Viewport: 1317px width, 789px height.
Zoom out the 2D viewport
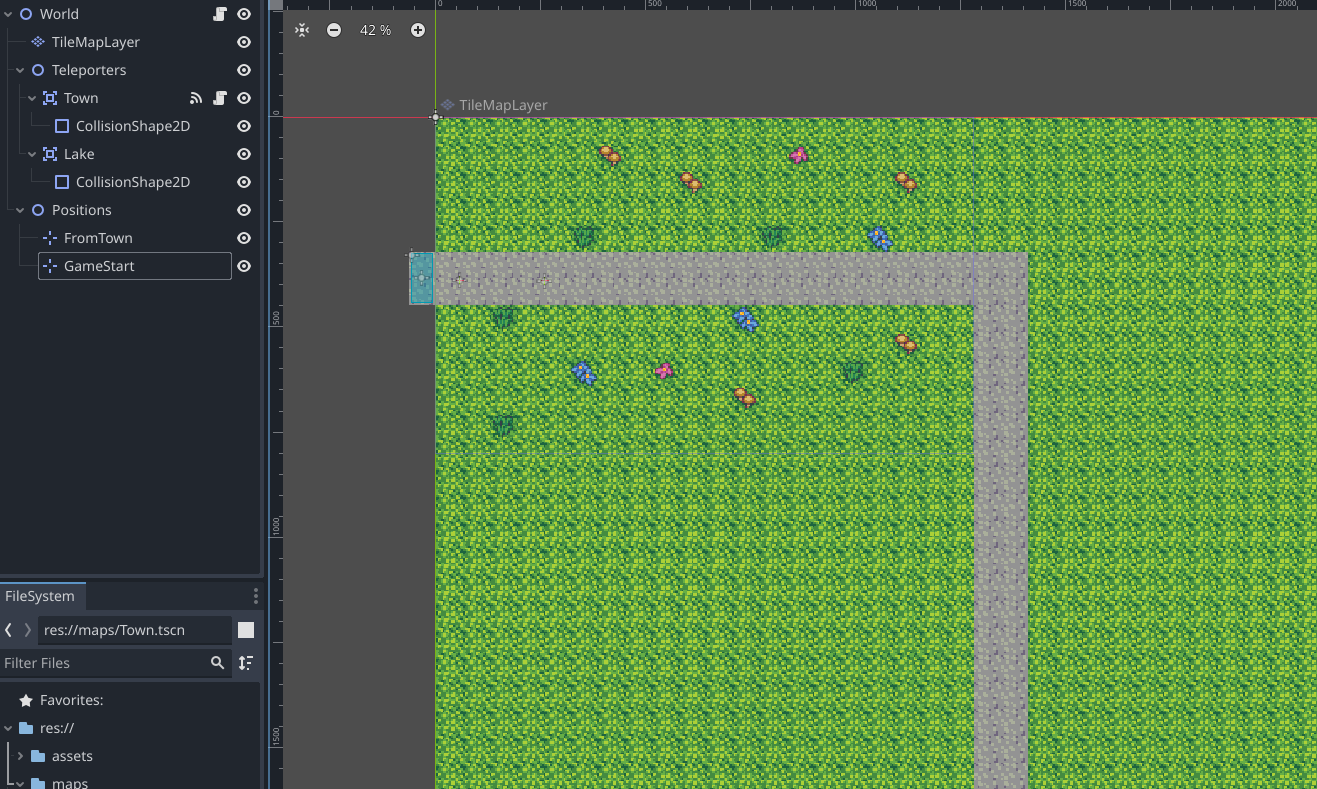tap(334, 30)
